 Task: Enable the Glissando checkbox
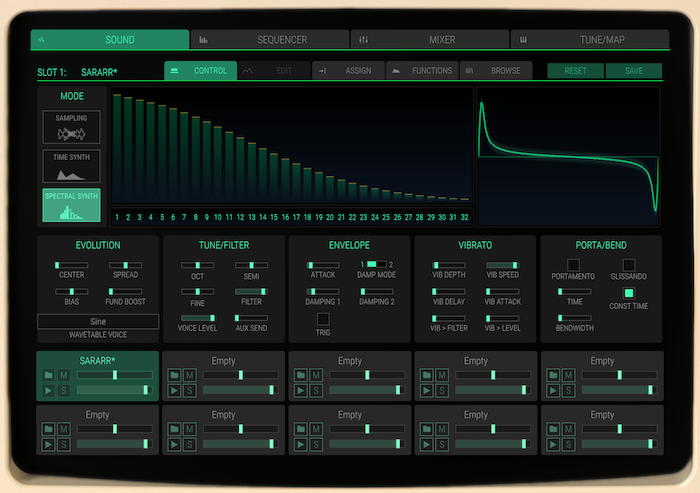pyautogui.click(x=629, y=264)
